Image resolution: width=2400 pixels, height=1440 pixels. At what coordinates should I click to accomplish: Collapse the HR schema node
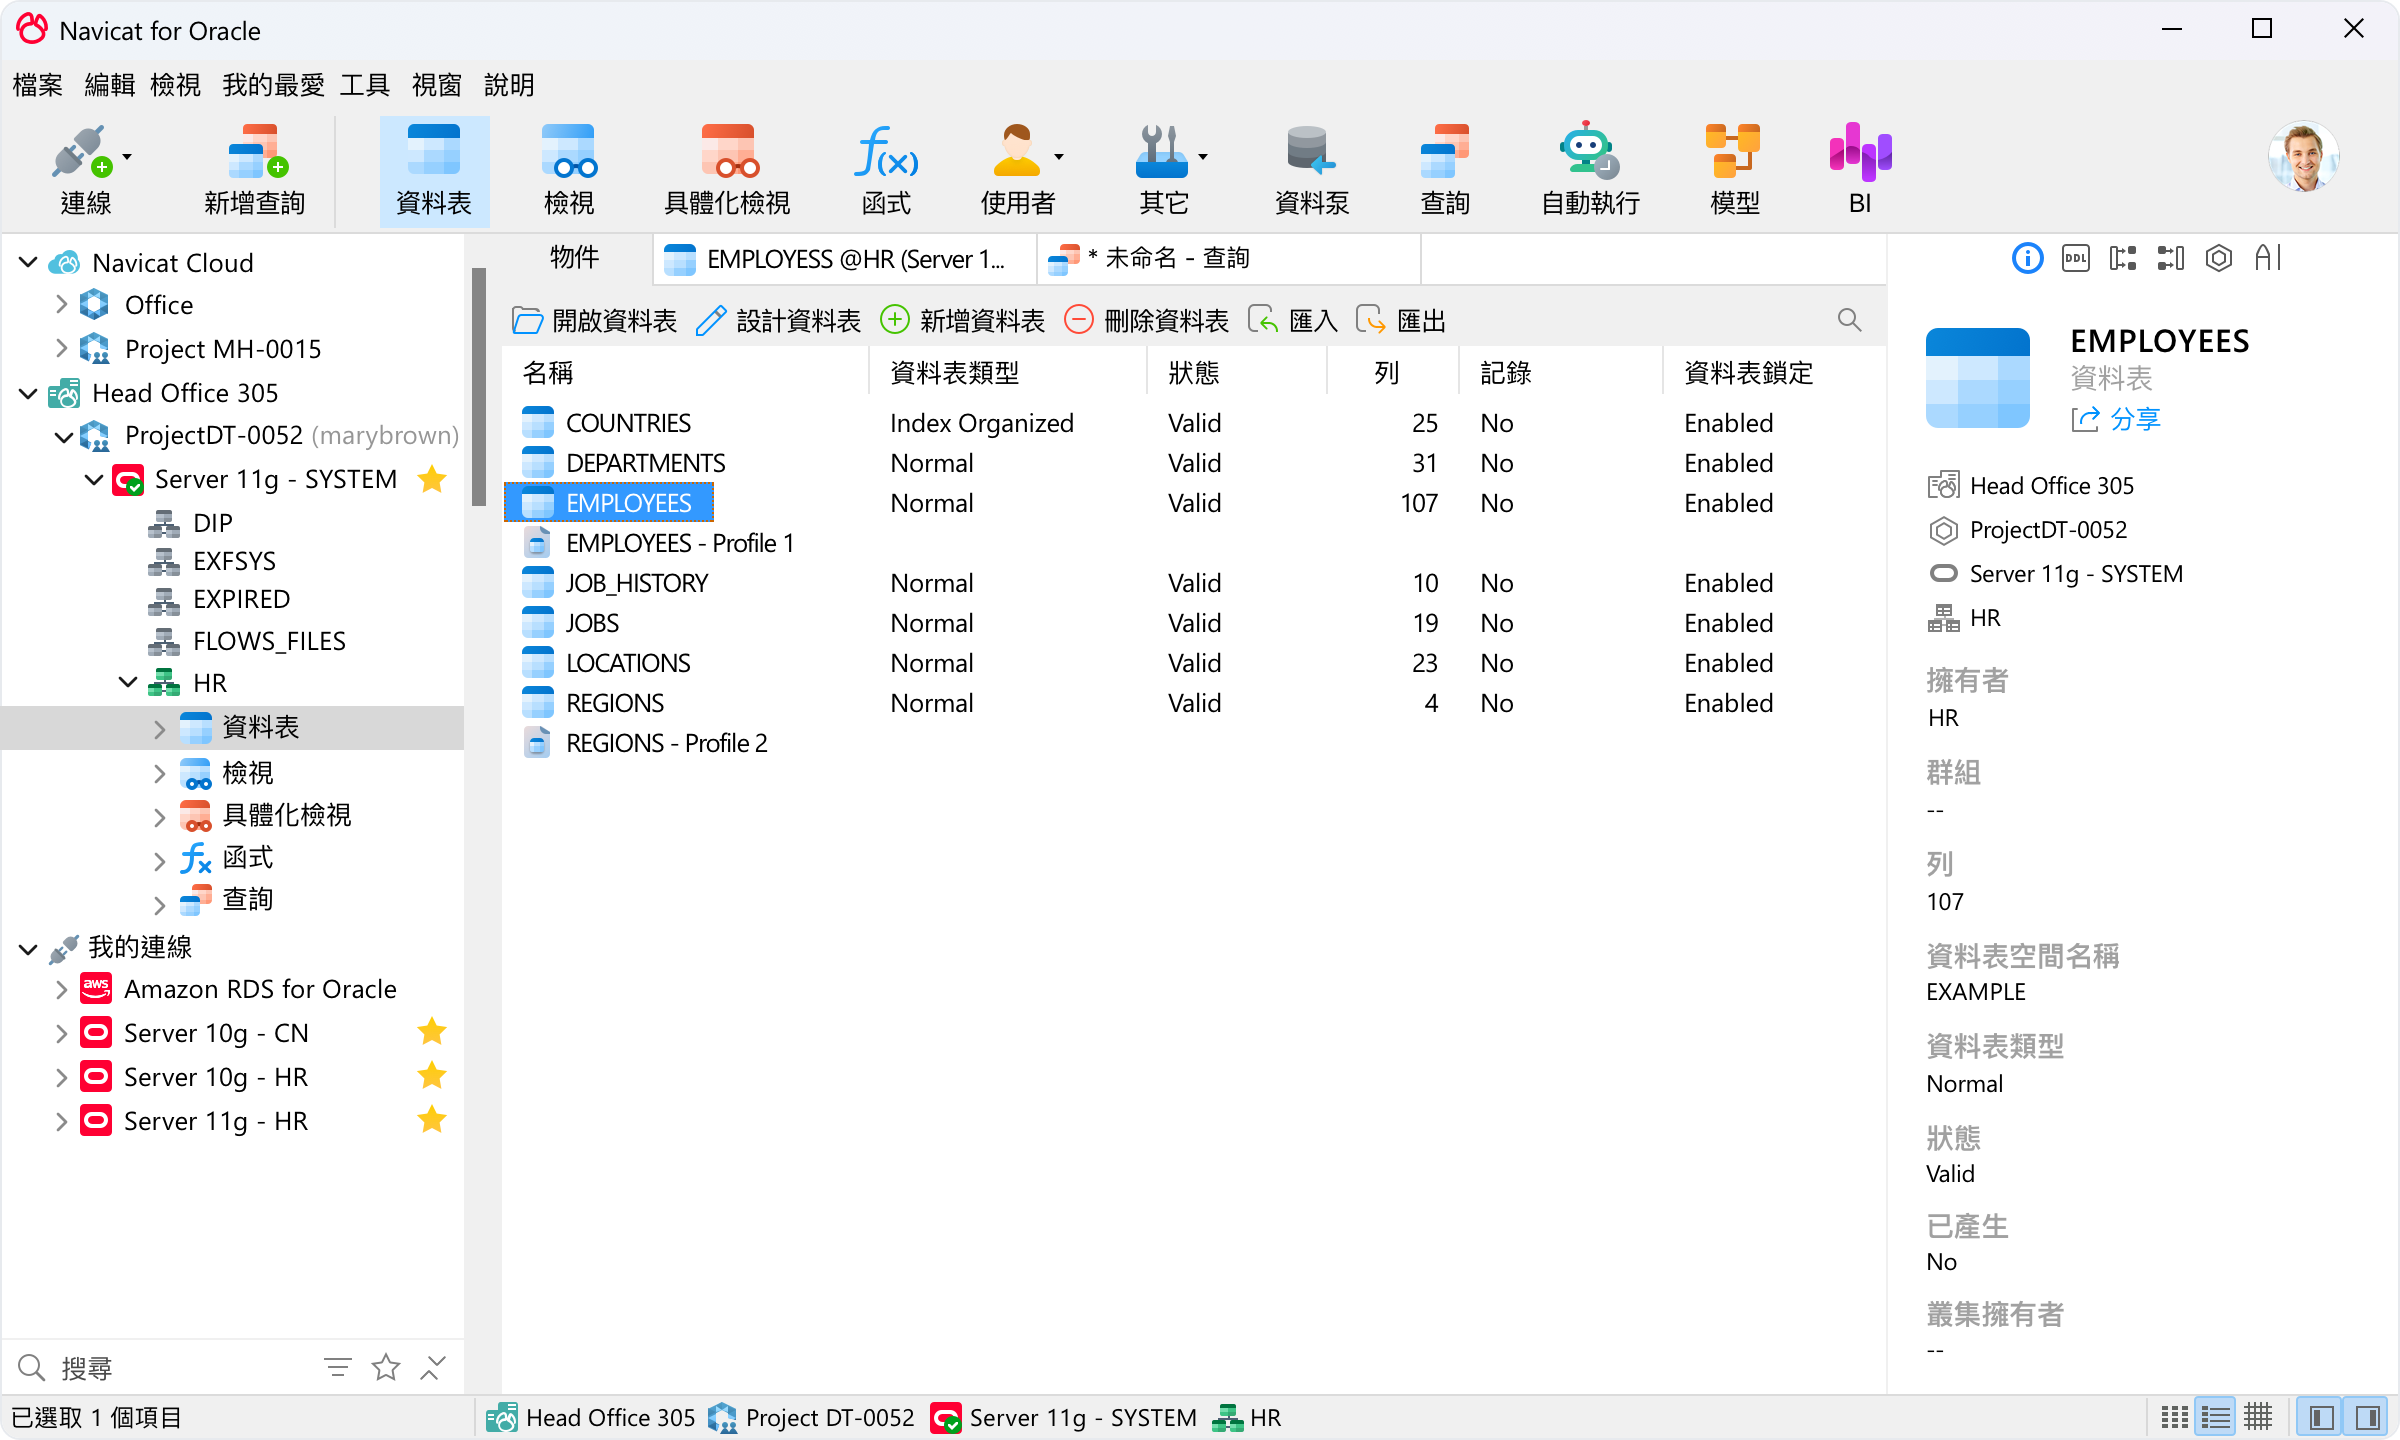click(127, 682)
